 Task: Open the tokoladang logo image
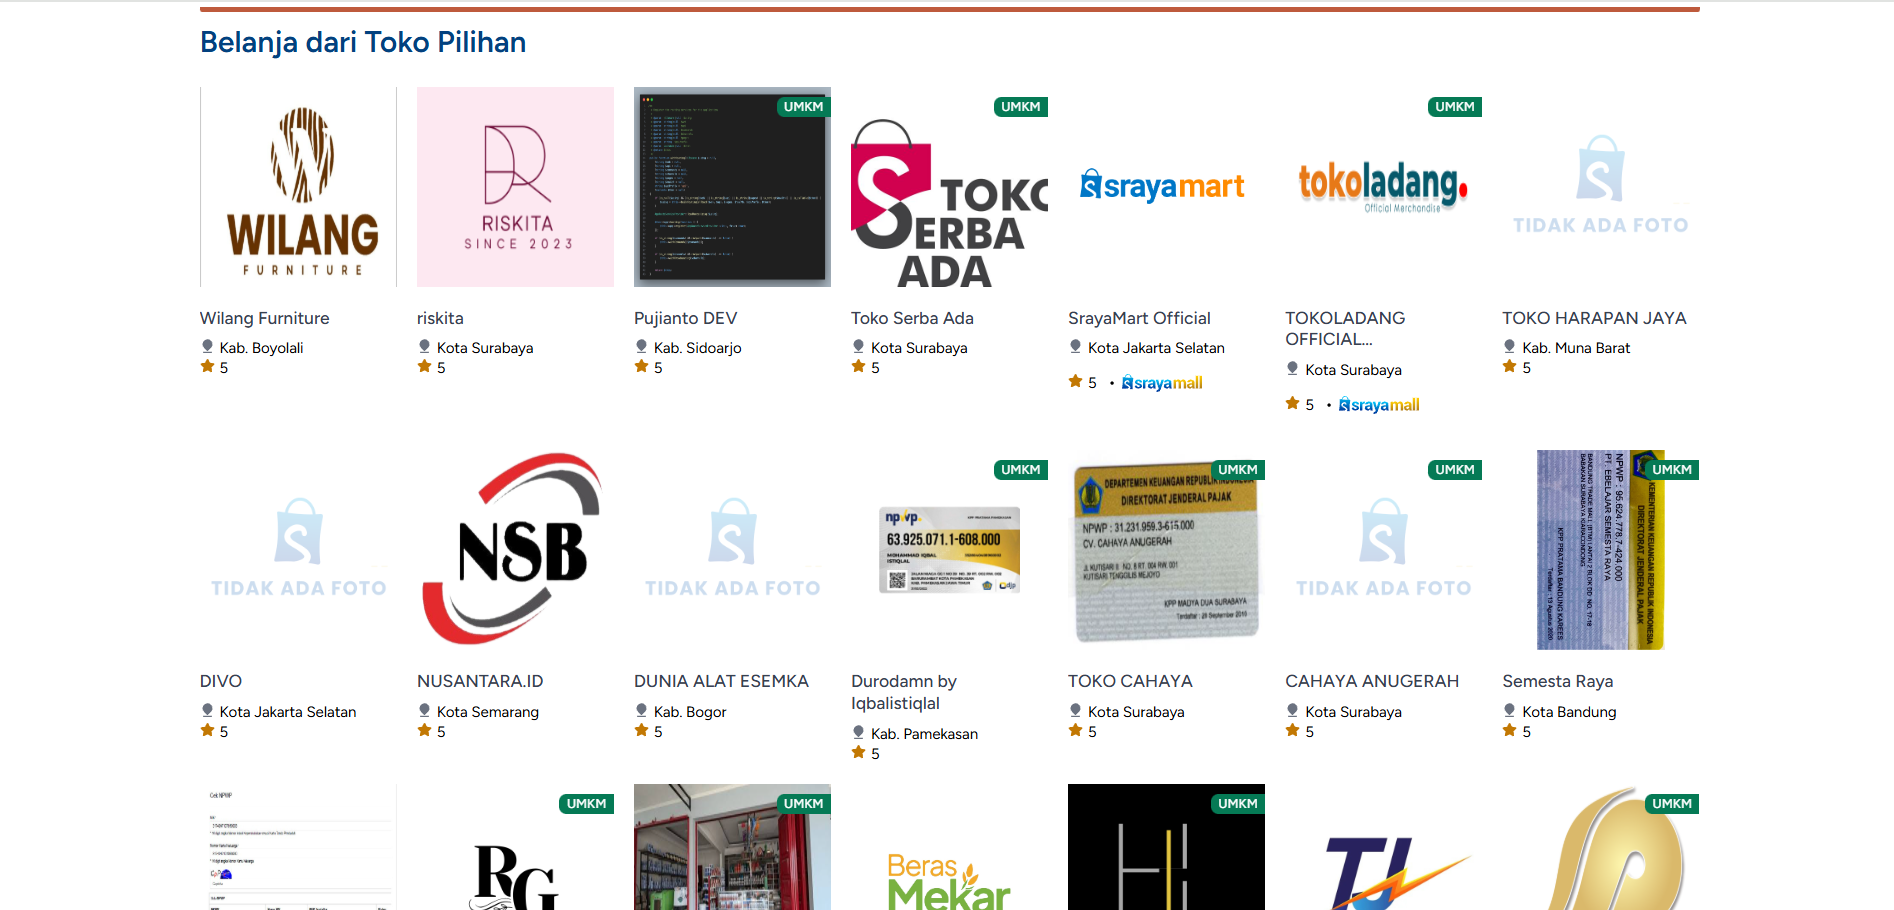(1383, 187)
